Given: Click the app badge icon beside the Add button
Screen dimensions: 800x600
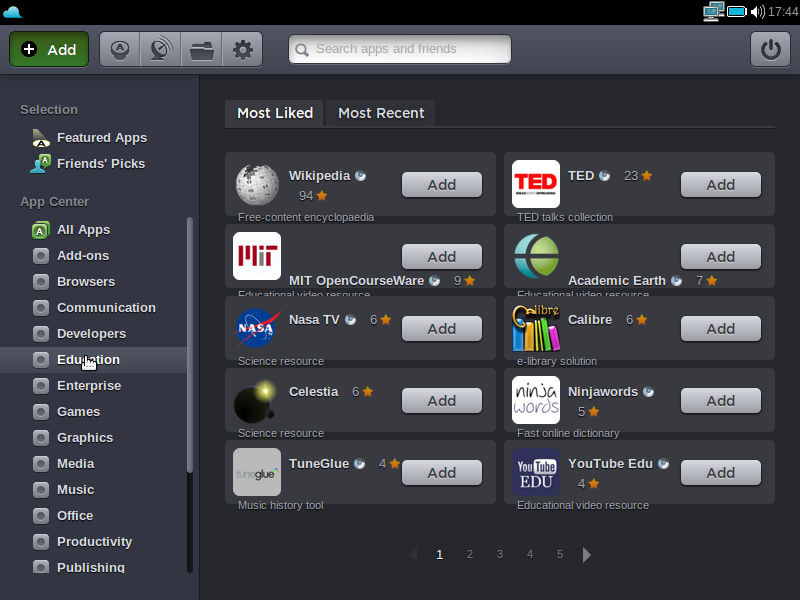Looking at the screenshot, I should 120,49.
